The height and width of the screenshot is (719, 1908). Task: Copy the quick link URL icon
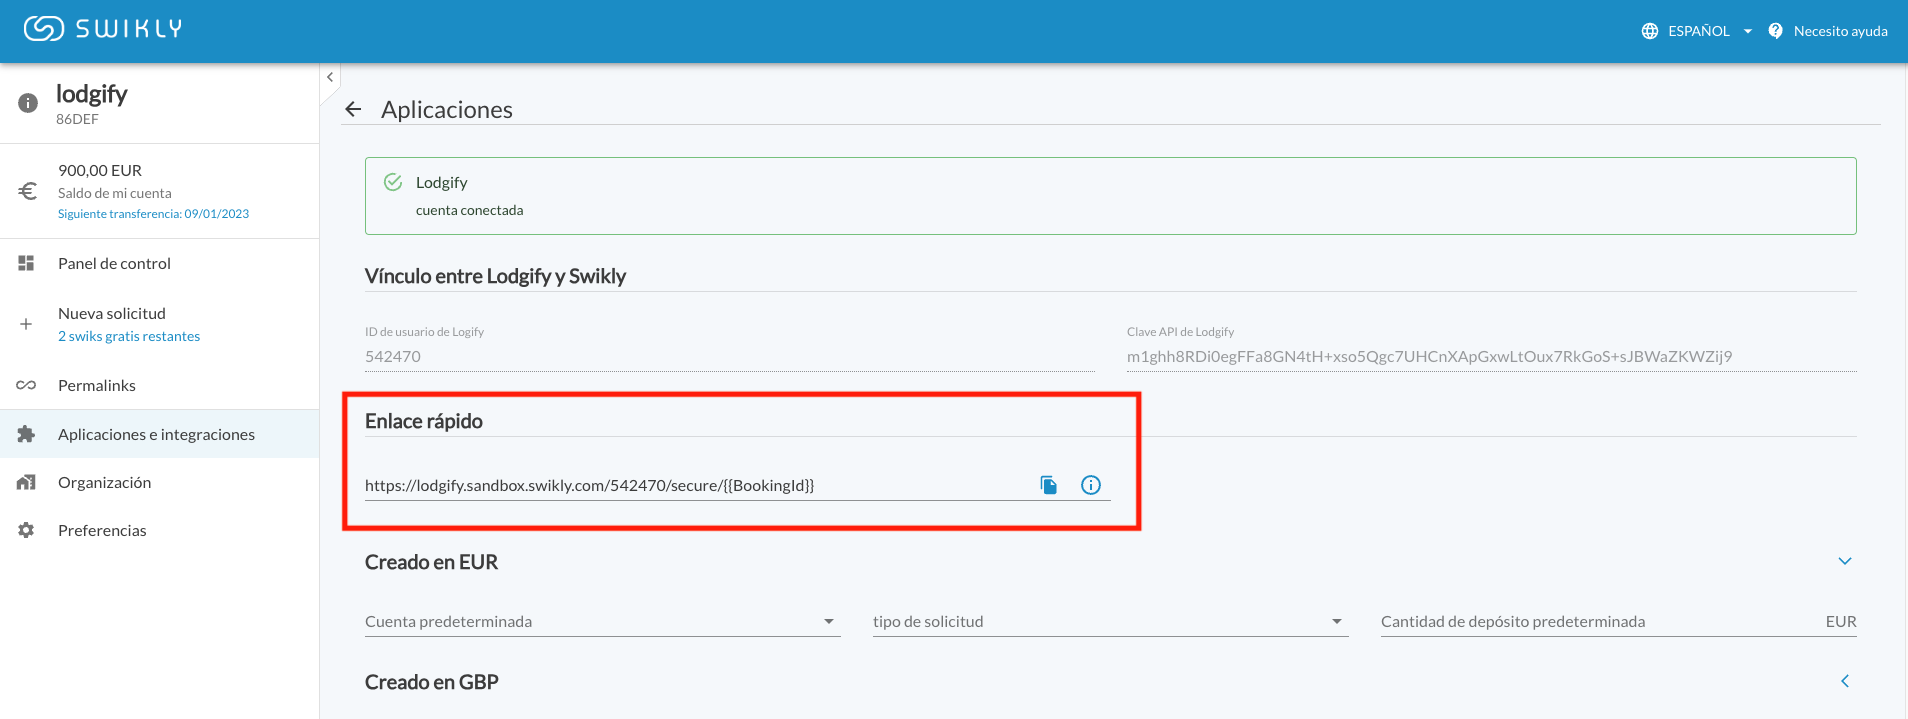tap(1048, 485)
